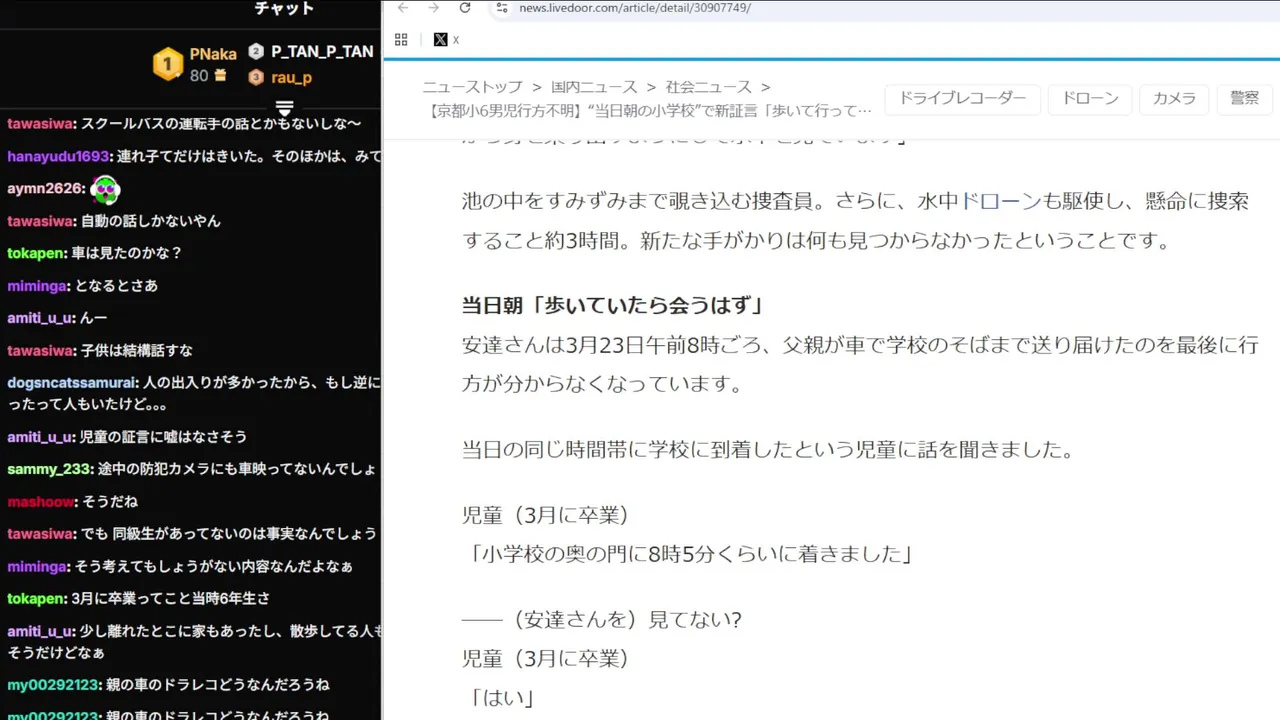Click the heading 当日朝「歩いていたら会うはず」
This screenshot has width=1280, height=720.
pyautogui.click(x=612, y=306)
